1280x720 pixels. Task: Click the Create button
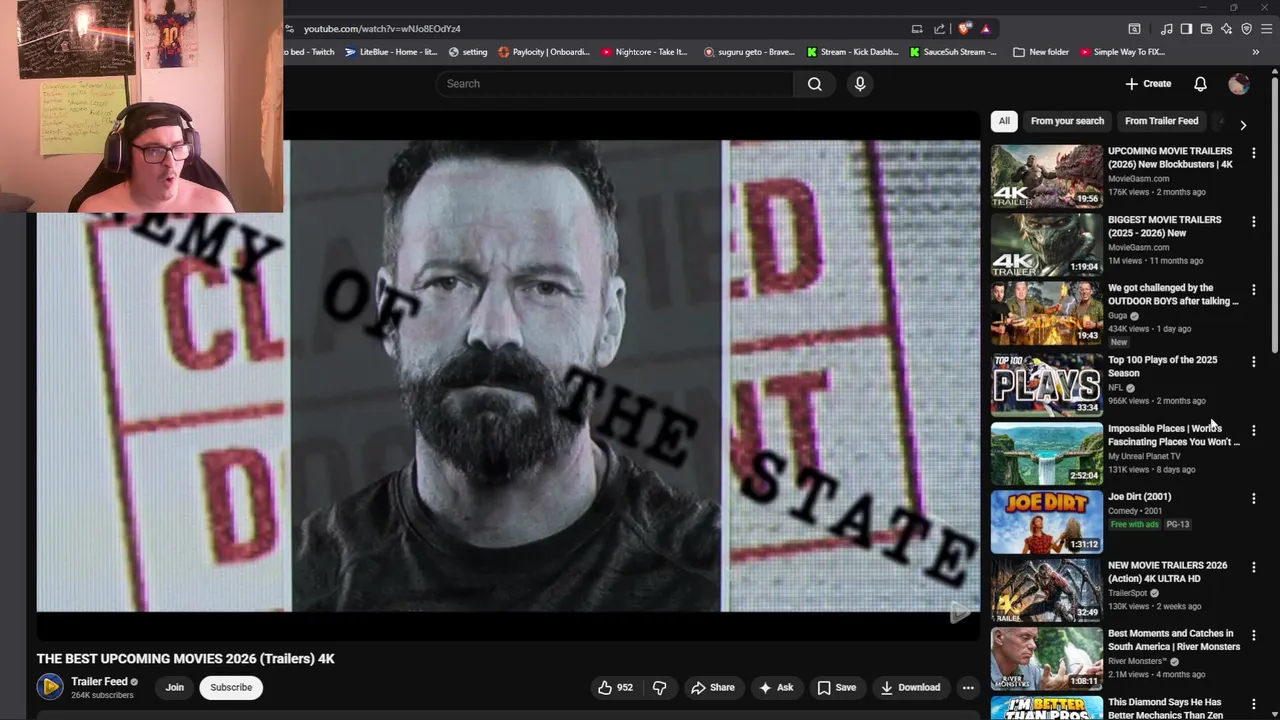pos(1148,84)
